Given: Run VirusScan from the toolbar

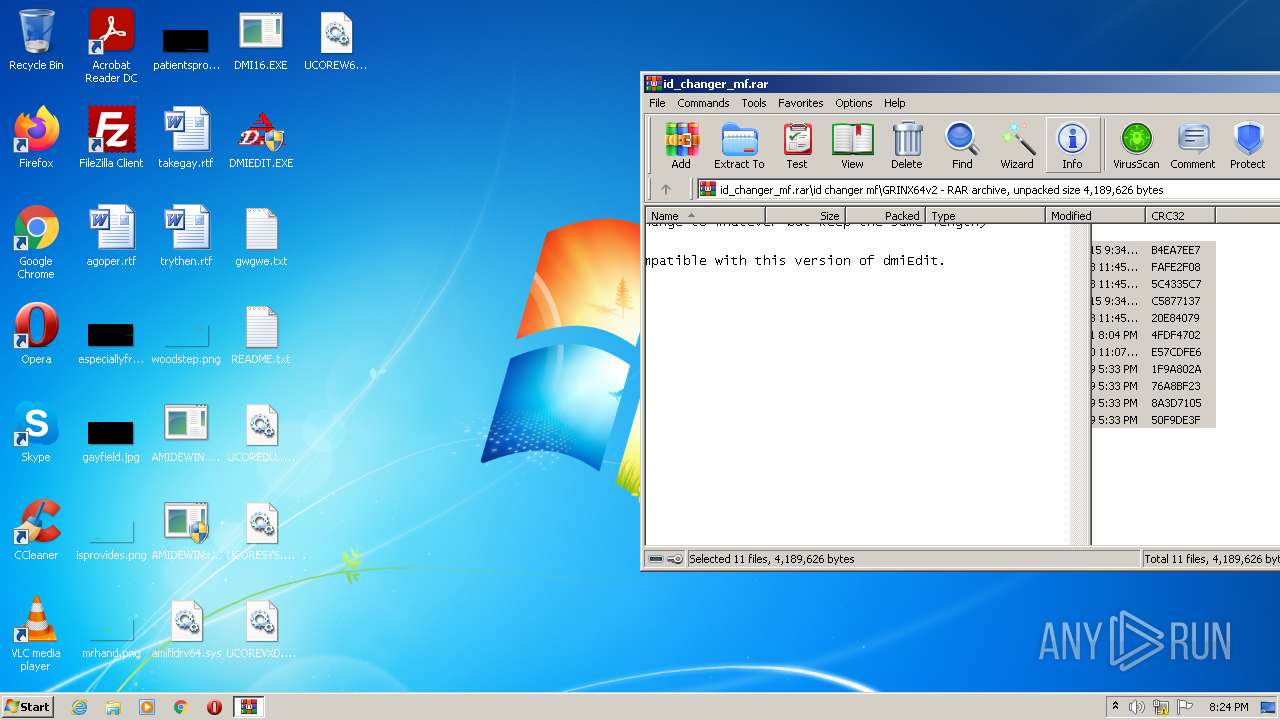Looking at the screenshot, I should [1136, 145].
